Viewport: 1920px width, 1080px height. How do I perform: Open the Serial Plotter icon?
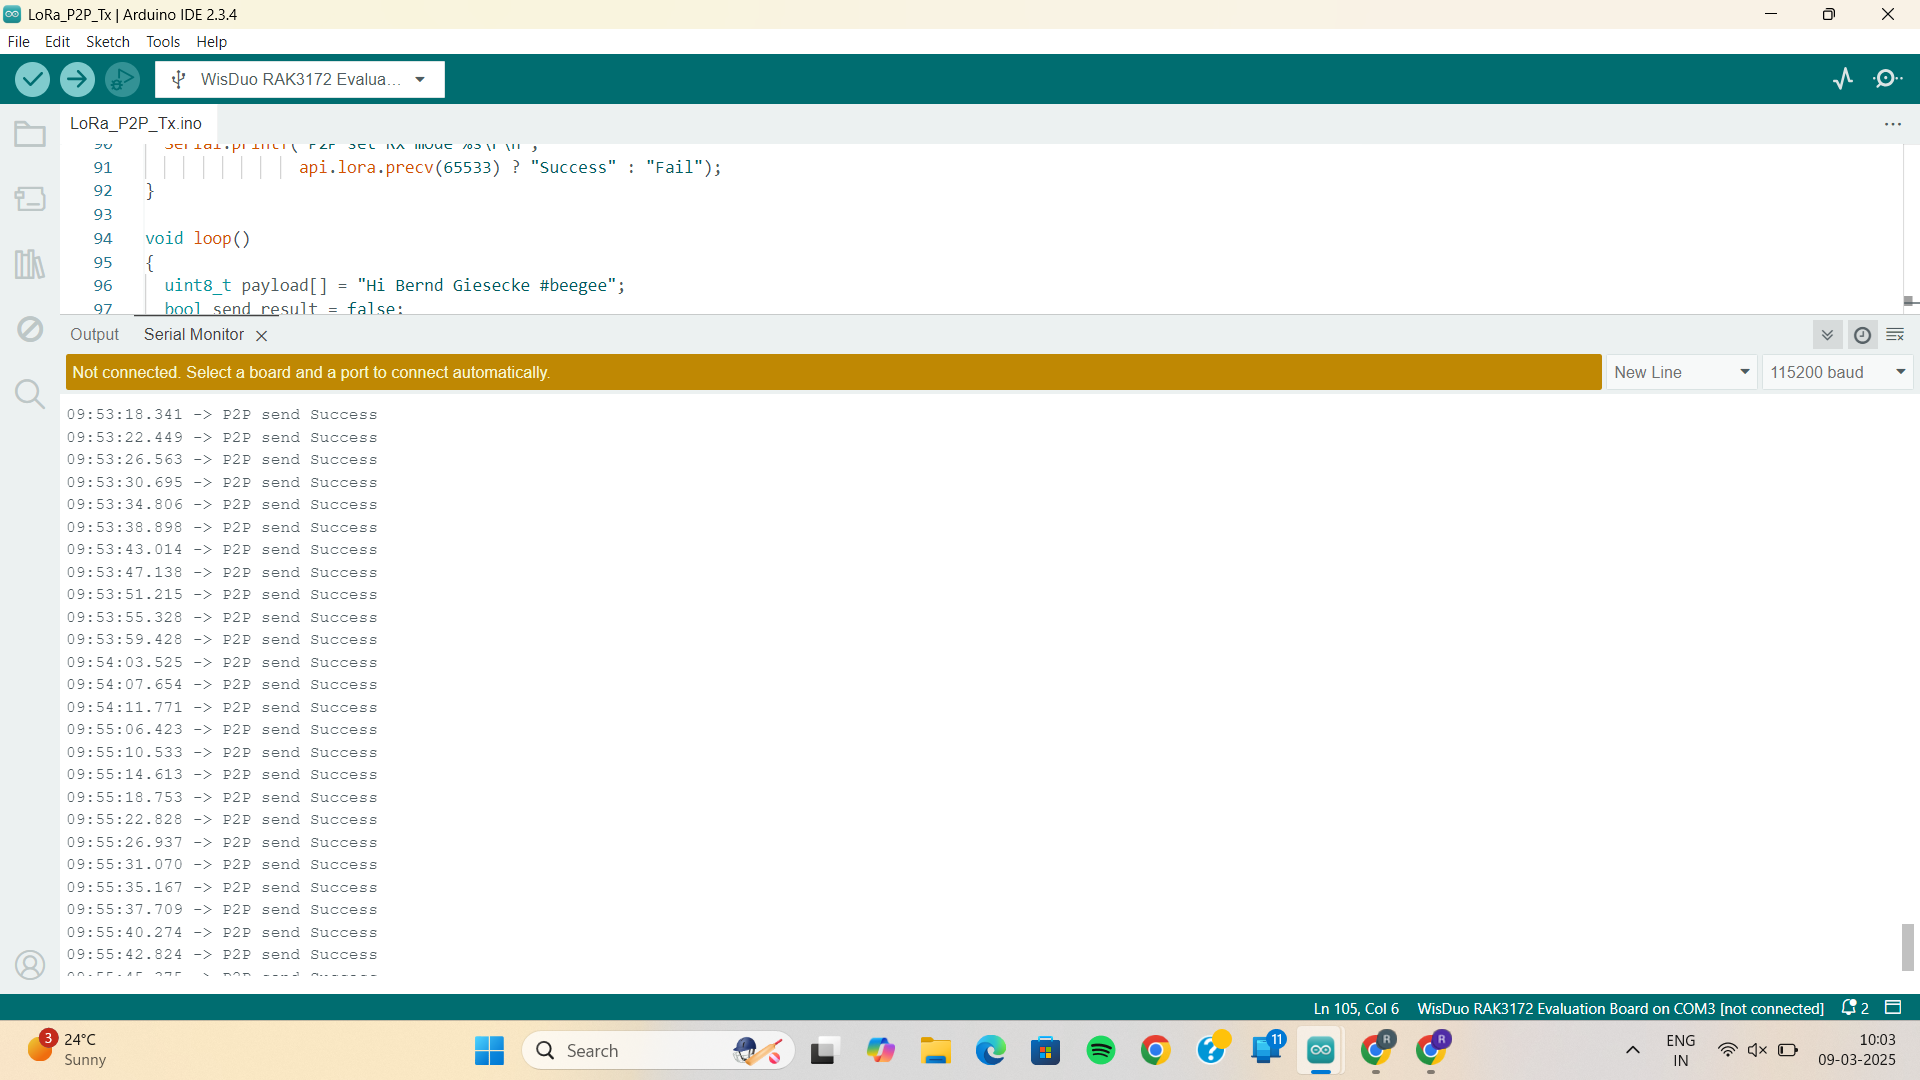(1843, 79)
